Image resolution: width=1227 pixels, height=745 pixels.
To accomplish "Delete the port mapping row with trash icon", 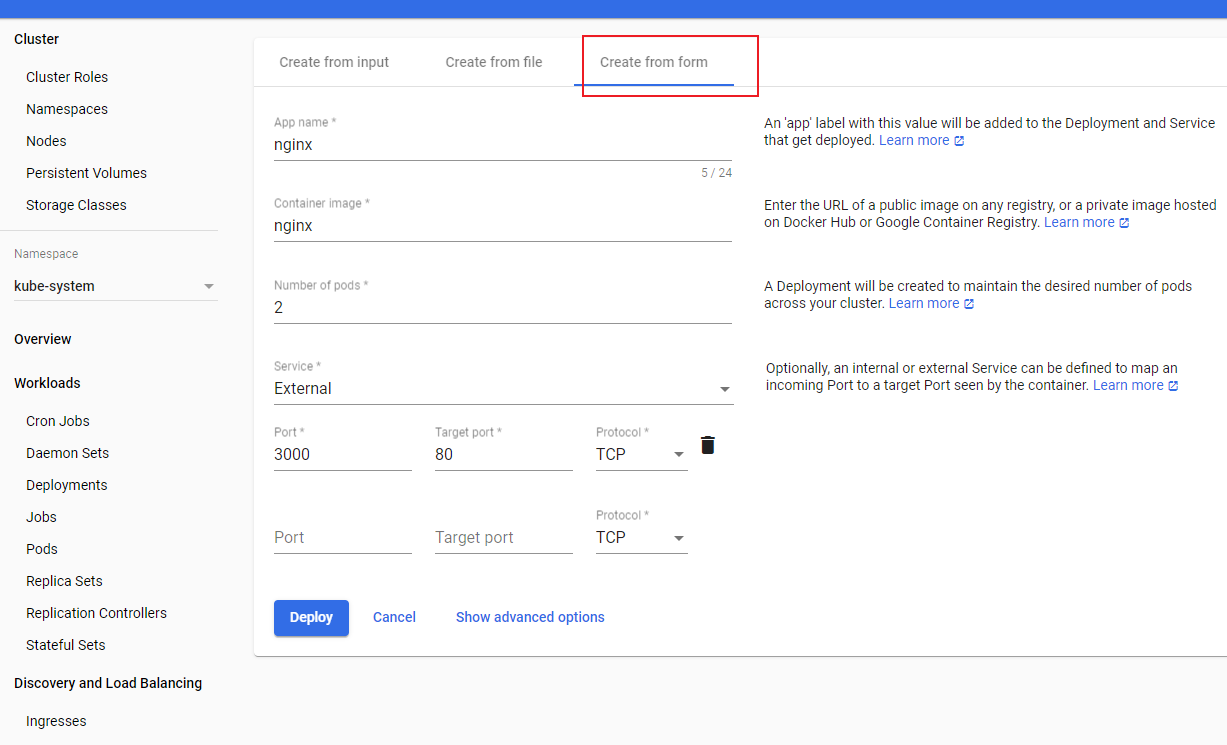I will [x=708, y=446].
